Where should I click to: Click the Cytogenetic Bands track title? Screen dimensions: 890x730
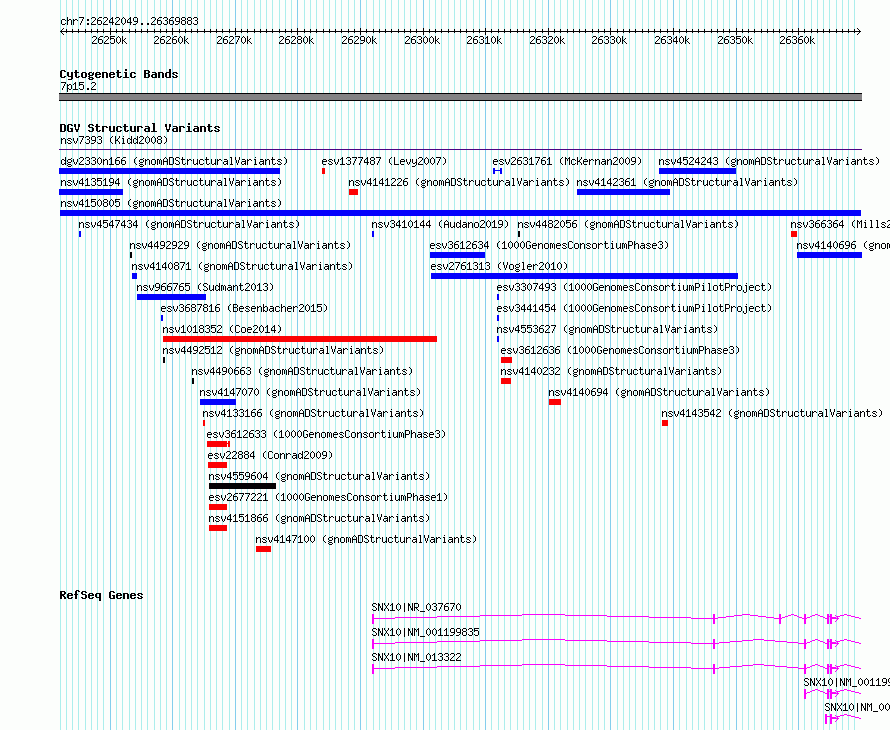coord(119,74)
